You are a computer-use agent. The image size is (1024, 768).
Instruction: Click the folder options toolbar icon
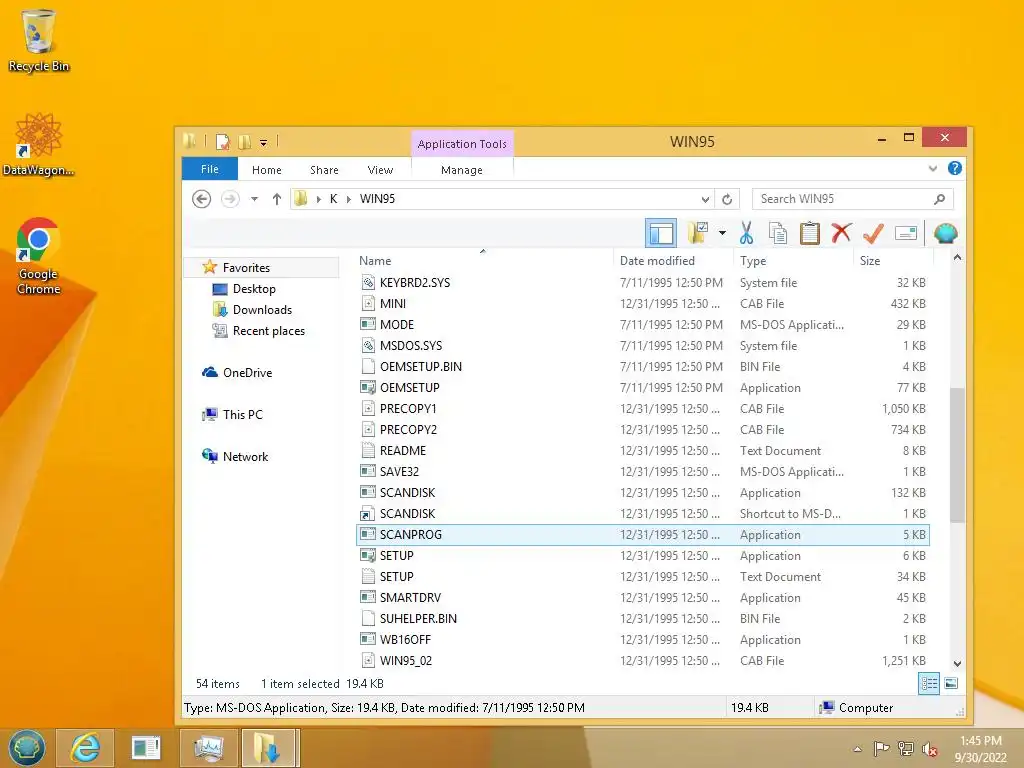click(x=698, y=232)
